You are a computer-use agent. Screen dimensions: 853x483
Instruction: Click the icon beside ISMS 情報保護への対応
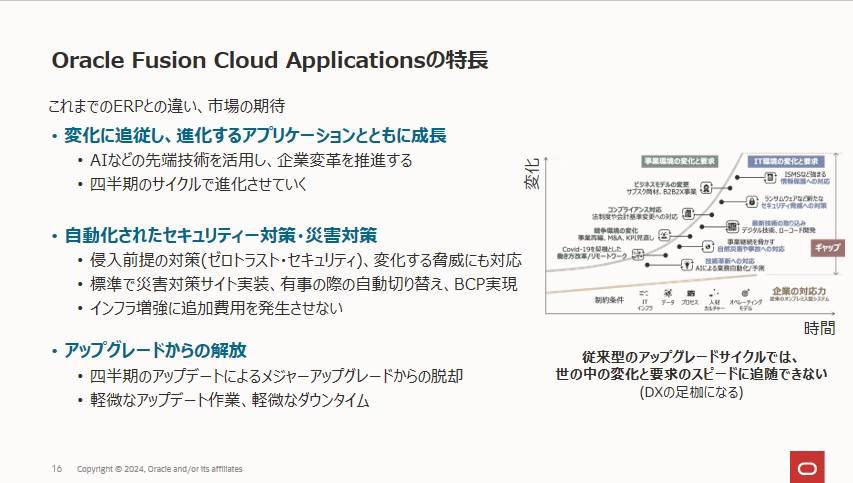770,177
